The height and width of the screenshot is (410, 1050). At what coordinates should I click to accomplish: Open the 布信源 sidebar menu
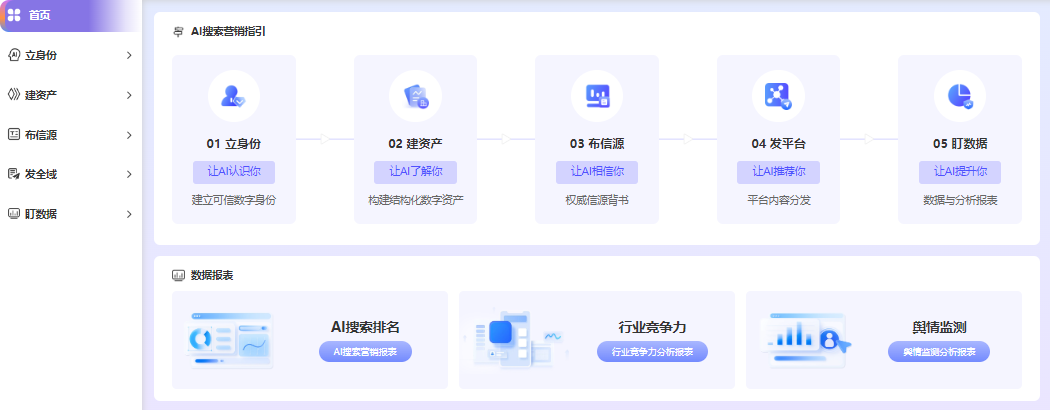point(70,135)
